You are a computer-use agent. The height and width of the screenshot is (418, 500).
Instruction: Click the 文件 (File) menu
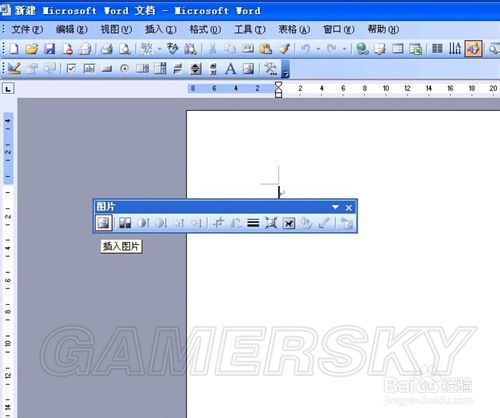pos(27,30)
